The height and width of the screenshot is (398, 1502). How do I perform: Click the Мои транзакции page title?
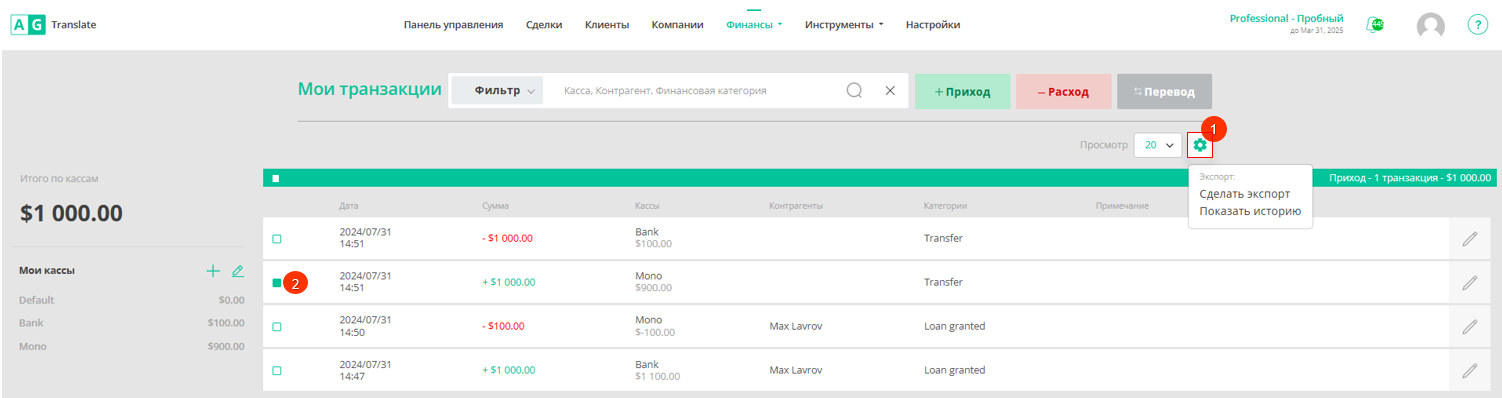pyautogui.click(x=370, y=89)
